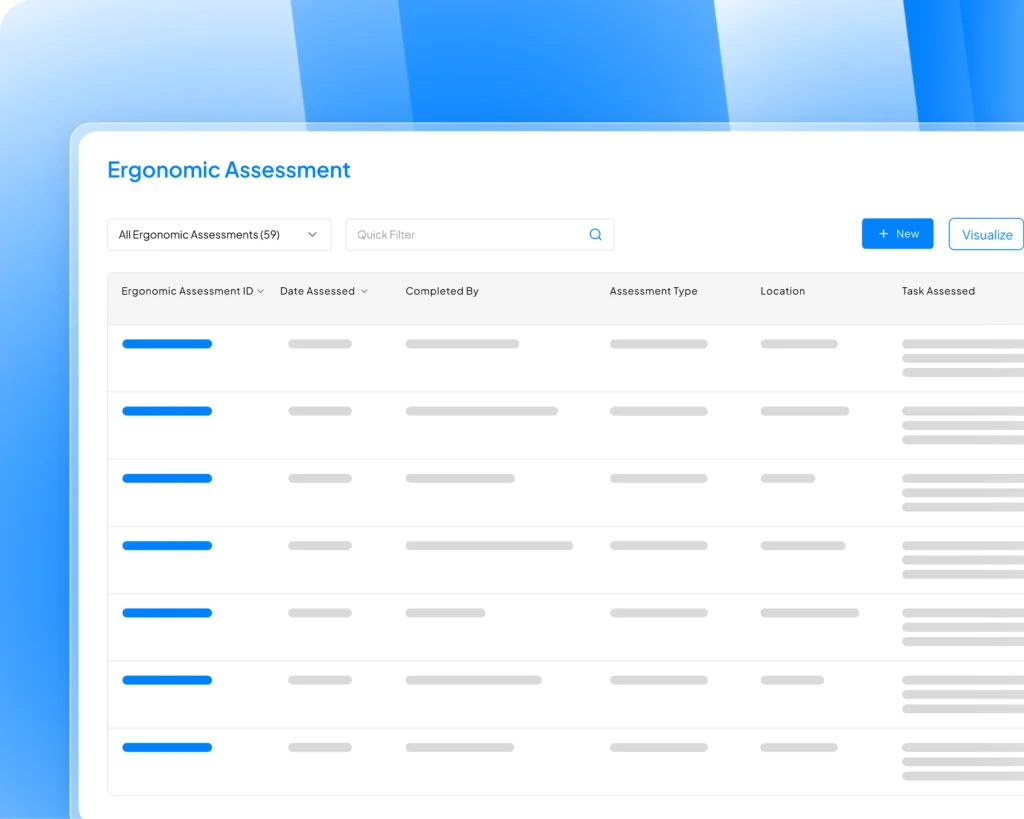Image resolution: width=1024 pixels, height=819 pixels.
Task: Sort by Ergonomic Assessment ID chevron
Action: (x=261, y=291)
